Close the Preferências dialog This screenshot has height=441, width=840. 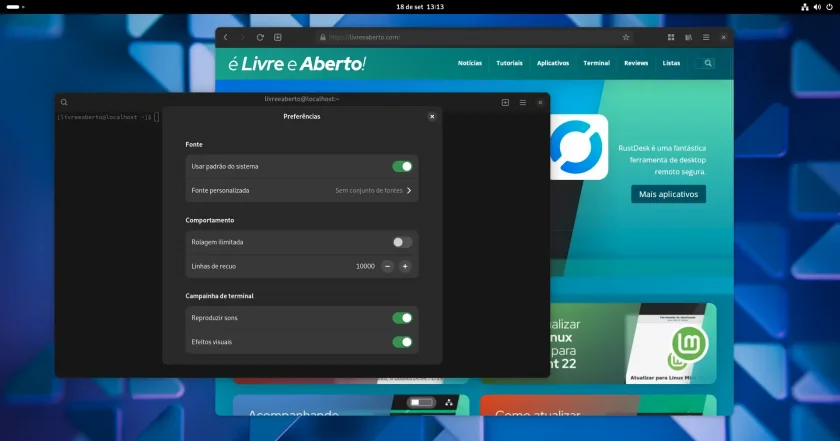432,117
